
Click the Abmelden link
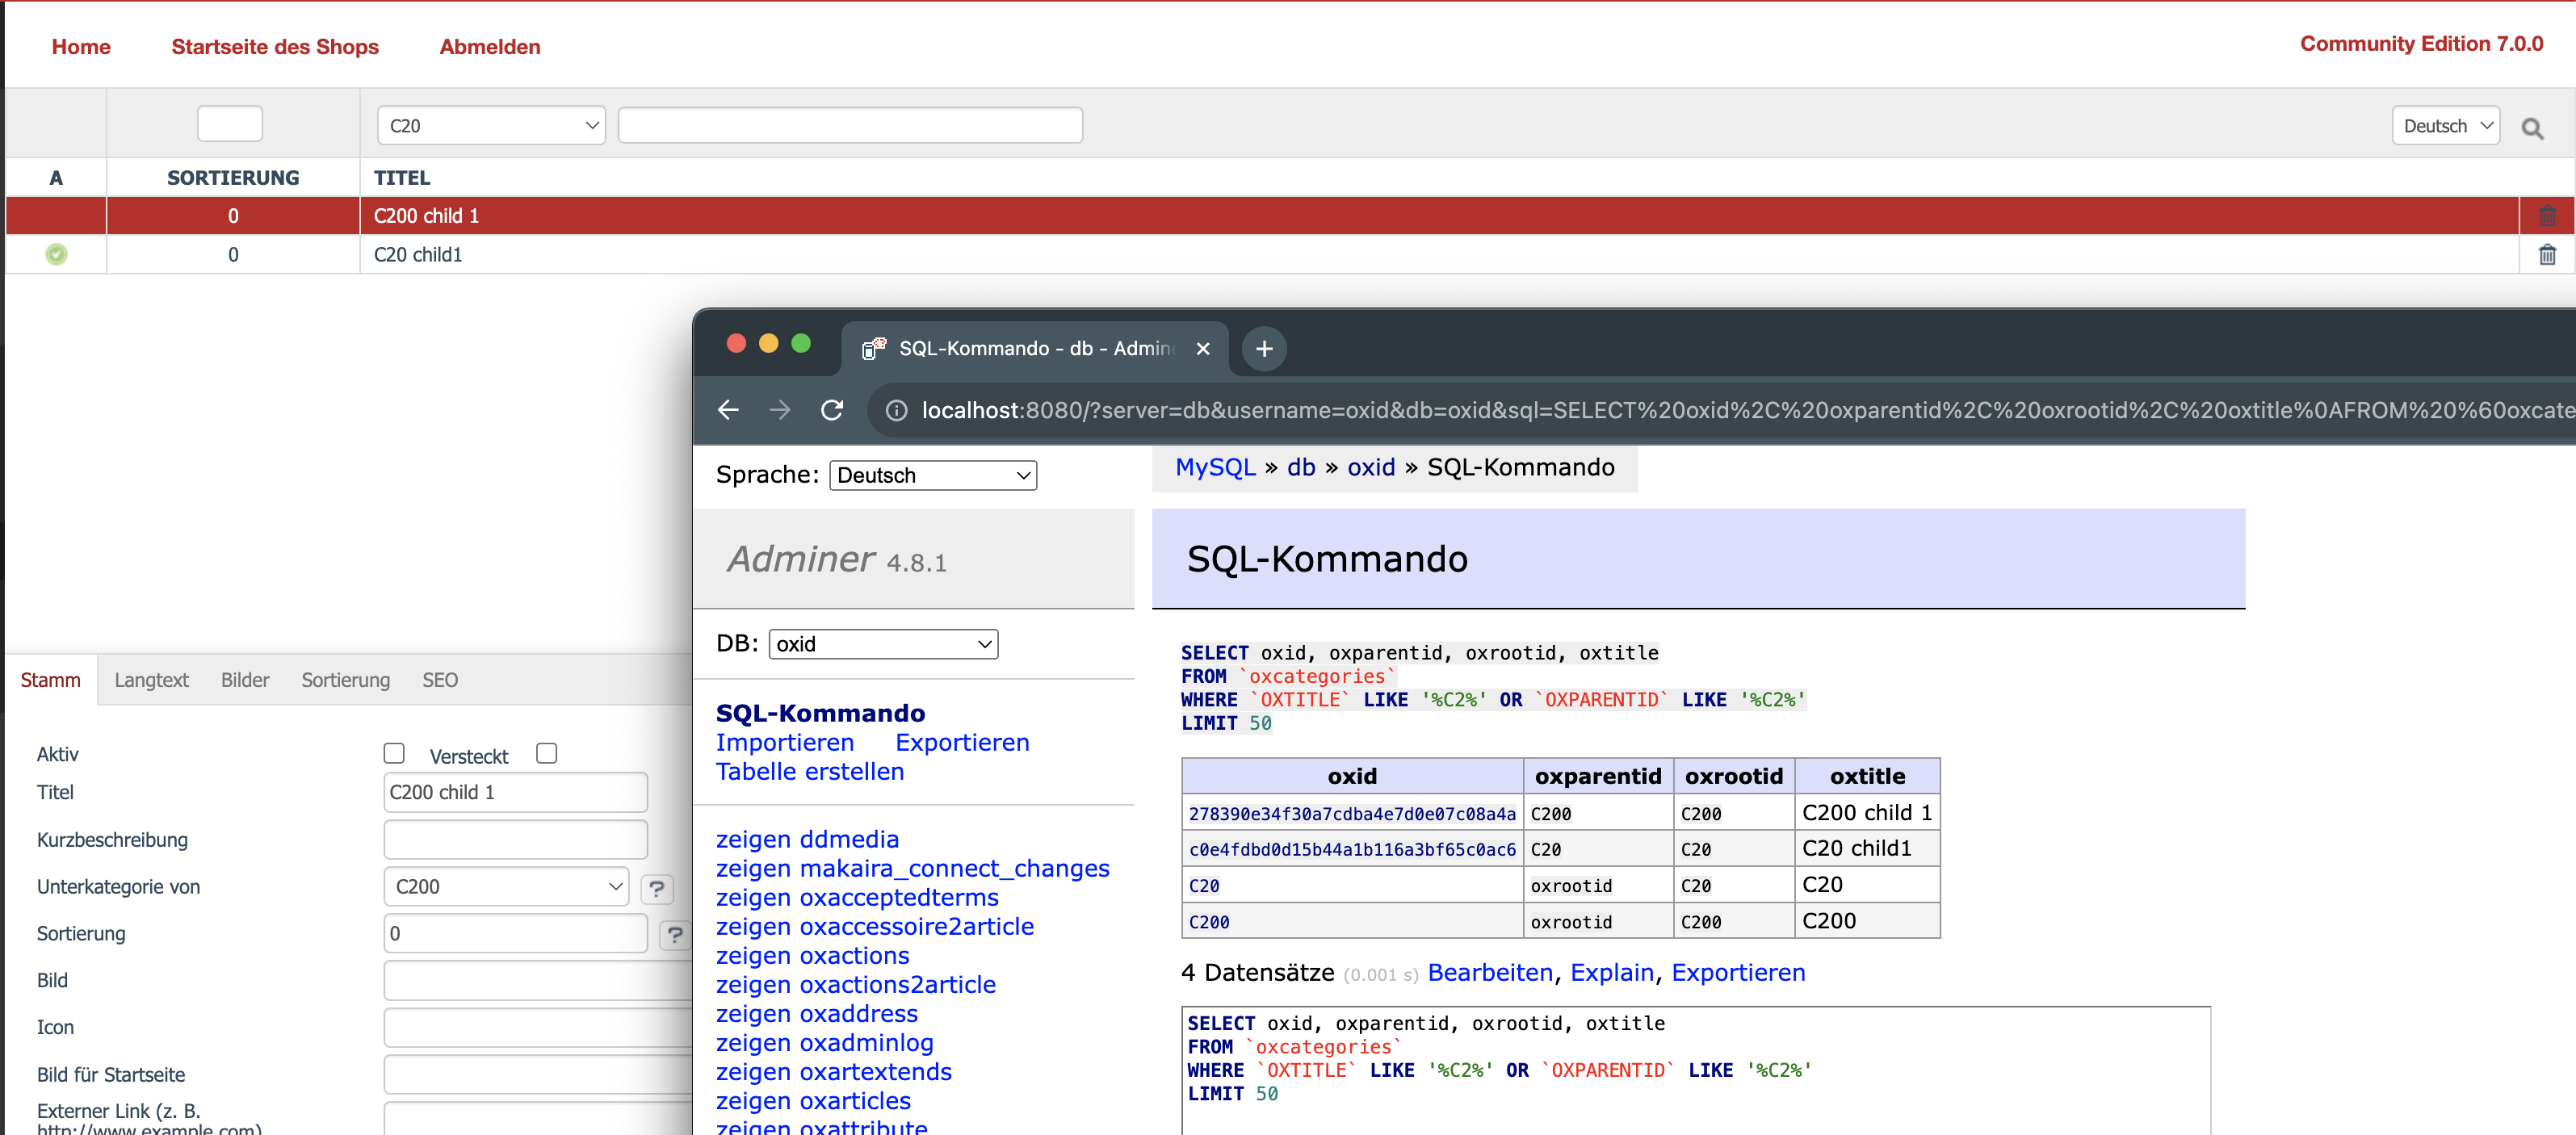489,47
